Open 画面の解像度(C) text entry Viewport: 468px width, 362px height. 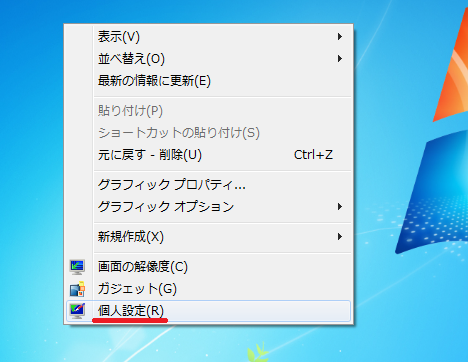[143, 267]
